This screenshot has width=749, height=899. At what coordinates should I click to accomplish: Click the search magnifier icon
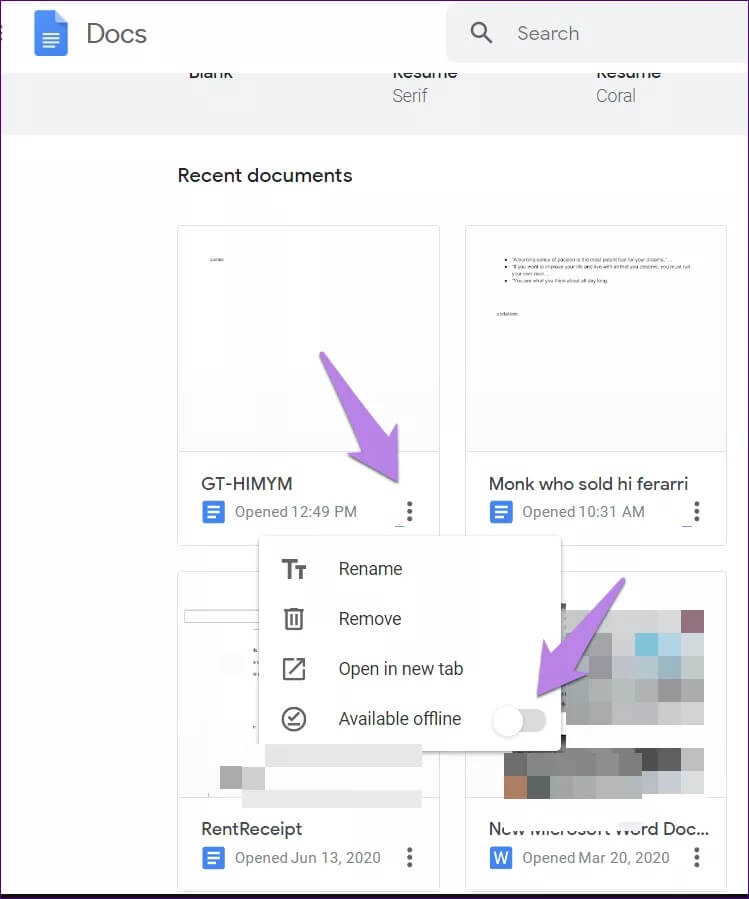[481, 33]
